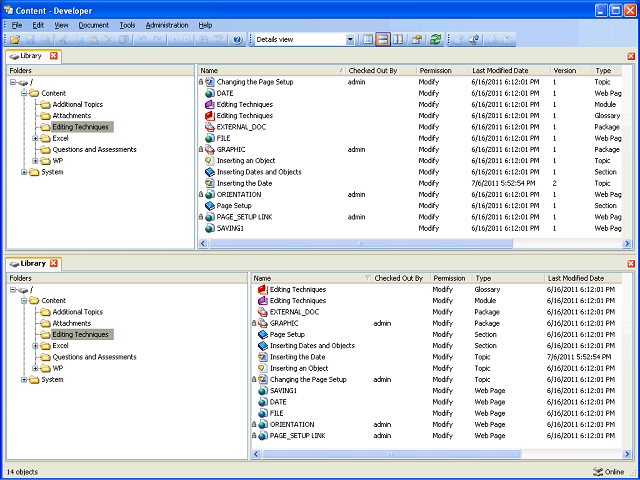Image resolution: width=640 pixels, height=480 pixels.
Task: Click the binoculars Find toolbar icon
Action: tap(203, 40)
